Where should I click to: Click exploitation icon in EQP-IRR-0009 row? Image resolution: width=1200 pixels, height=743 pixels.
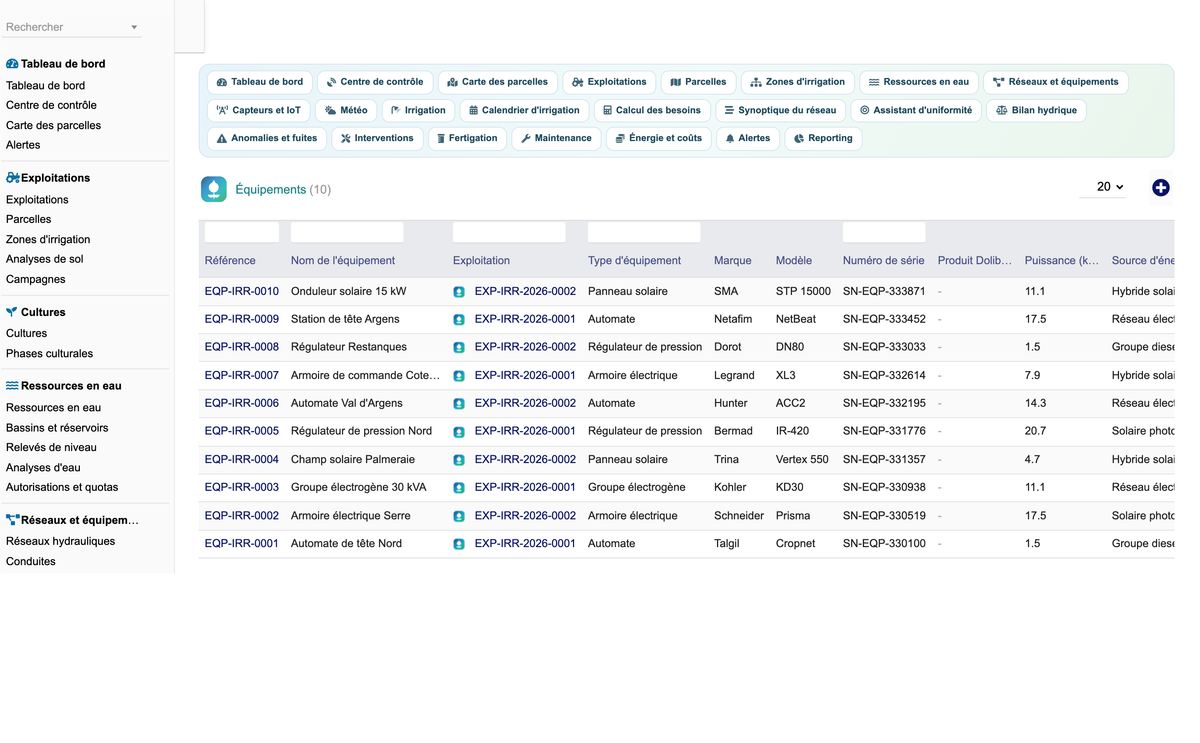point(459,320)
